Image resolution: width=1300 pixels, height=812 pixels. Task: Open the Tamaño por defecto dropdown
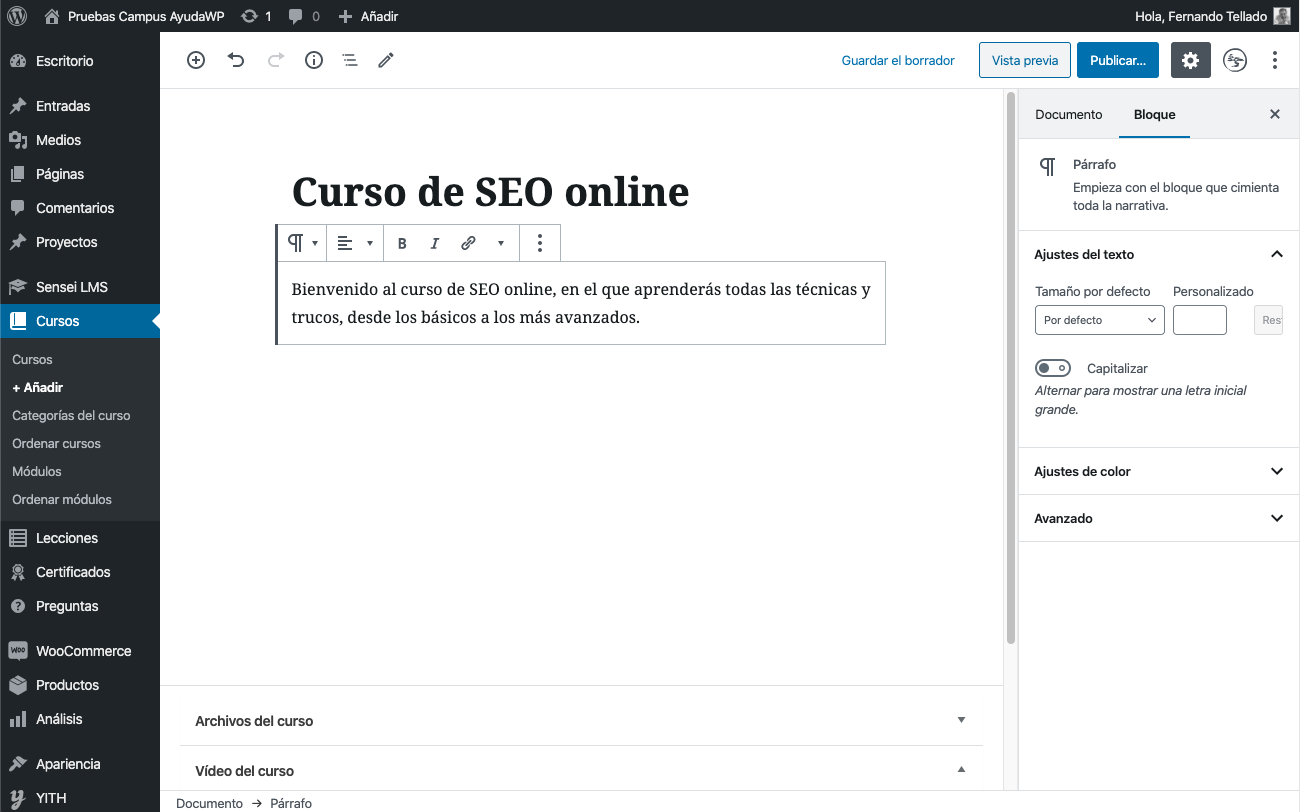1099,320
